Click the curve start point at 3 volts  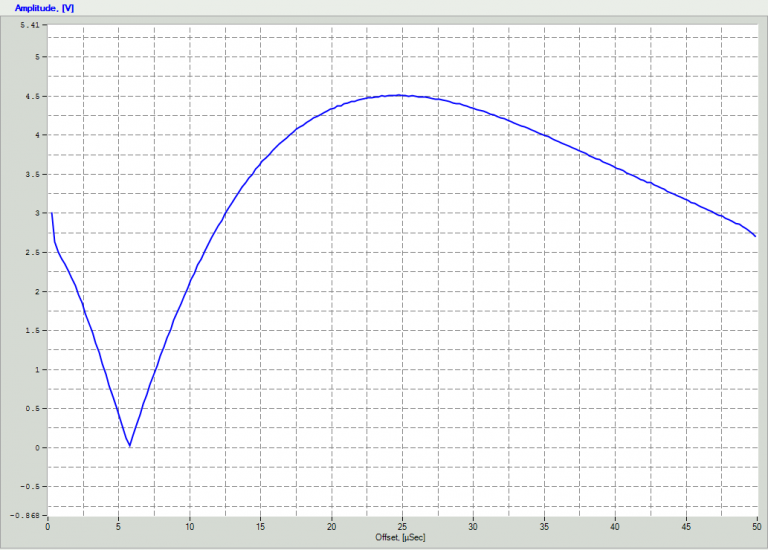(x=52, y=214)
